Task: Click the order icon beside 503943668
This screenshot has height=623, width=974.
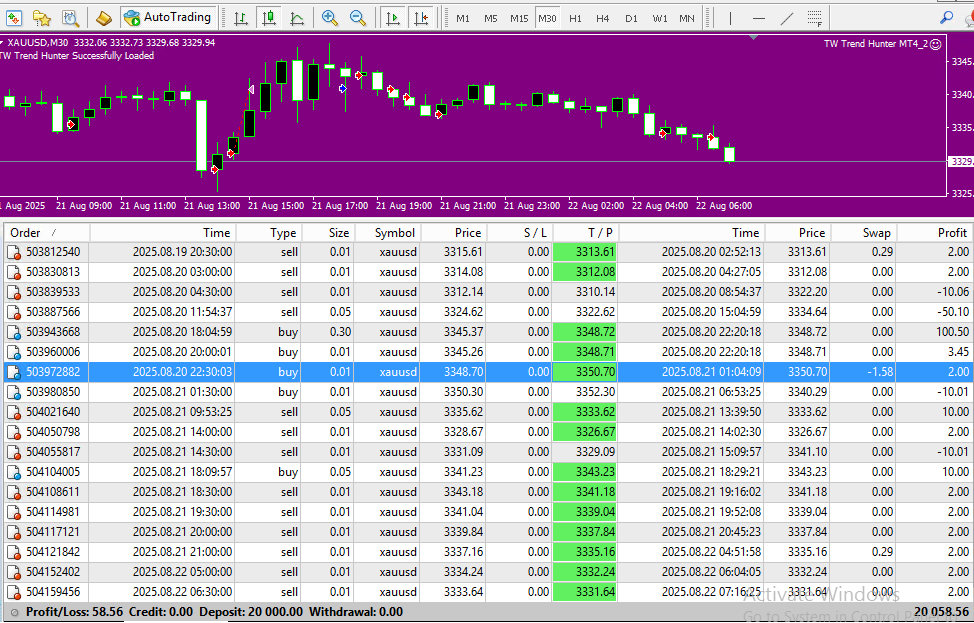Action: [14, 332]
